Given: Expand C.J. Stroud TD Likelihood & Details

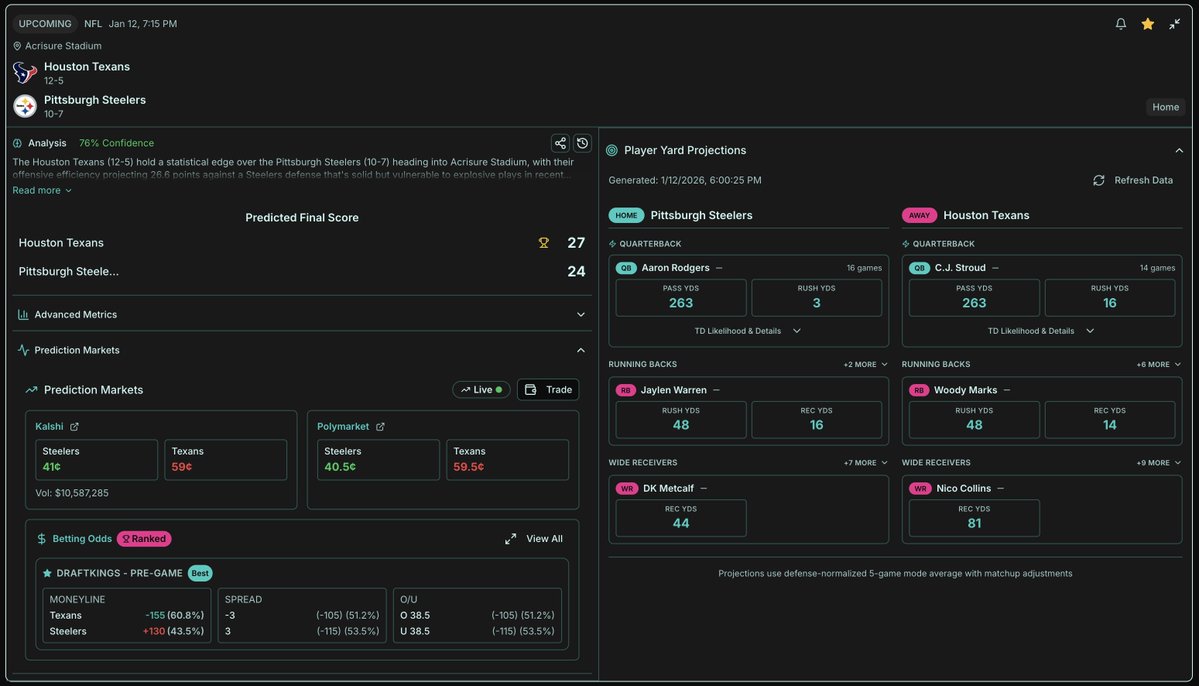Looking at the screenshot, I should click(x=1041, y=331).
